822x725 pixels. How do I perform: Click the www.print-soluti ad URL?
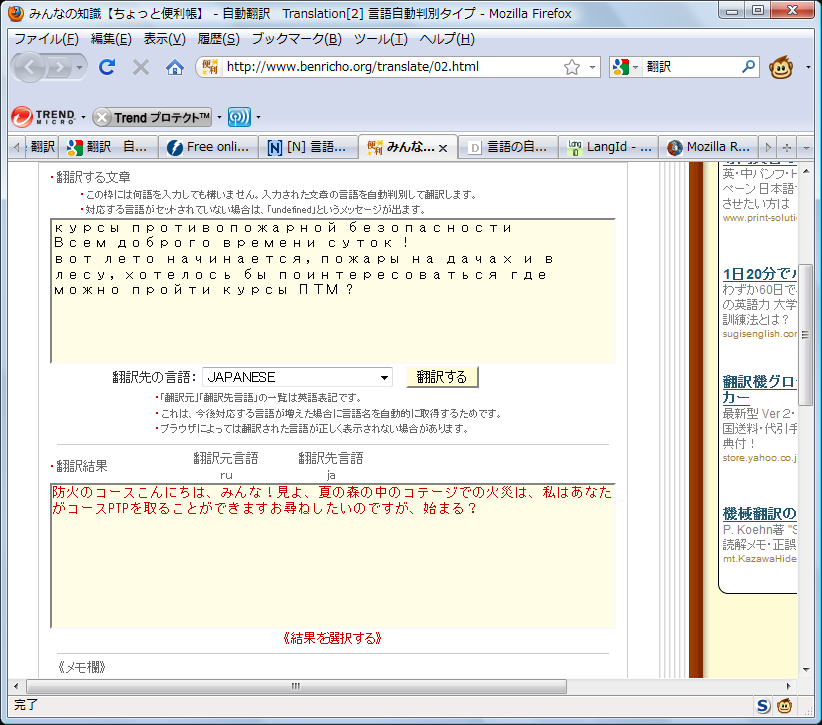click(x=760, y=218)
